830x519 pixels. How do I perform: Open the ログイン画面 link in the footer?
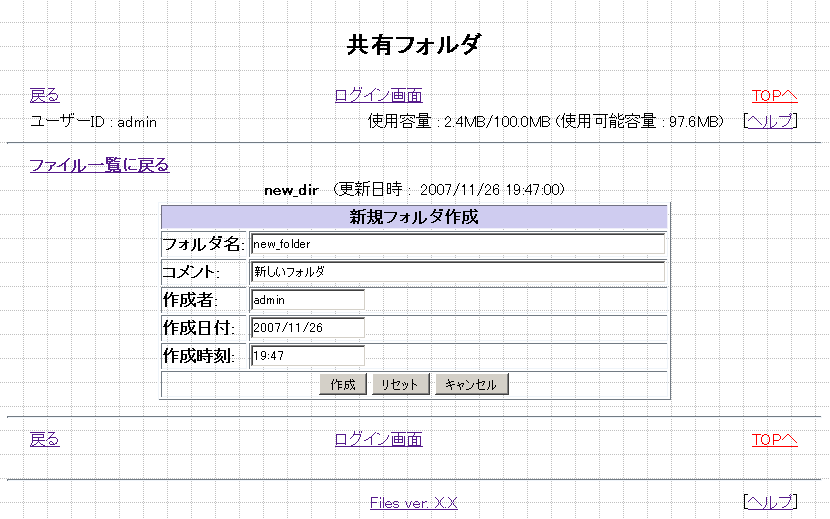click(x=378, y=439)
